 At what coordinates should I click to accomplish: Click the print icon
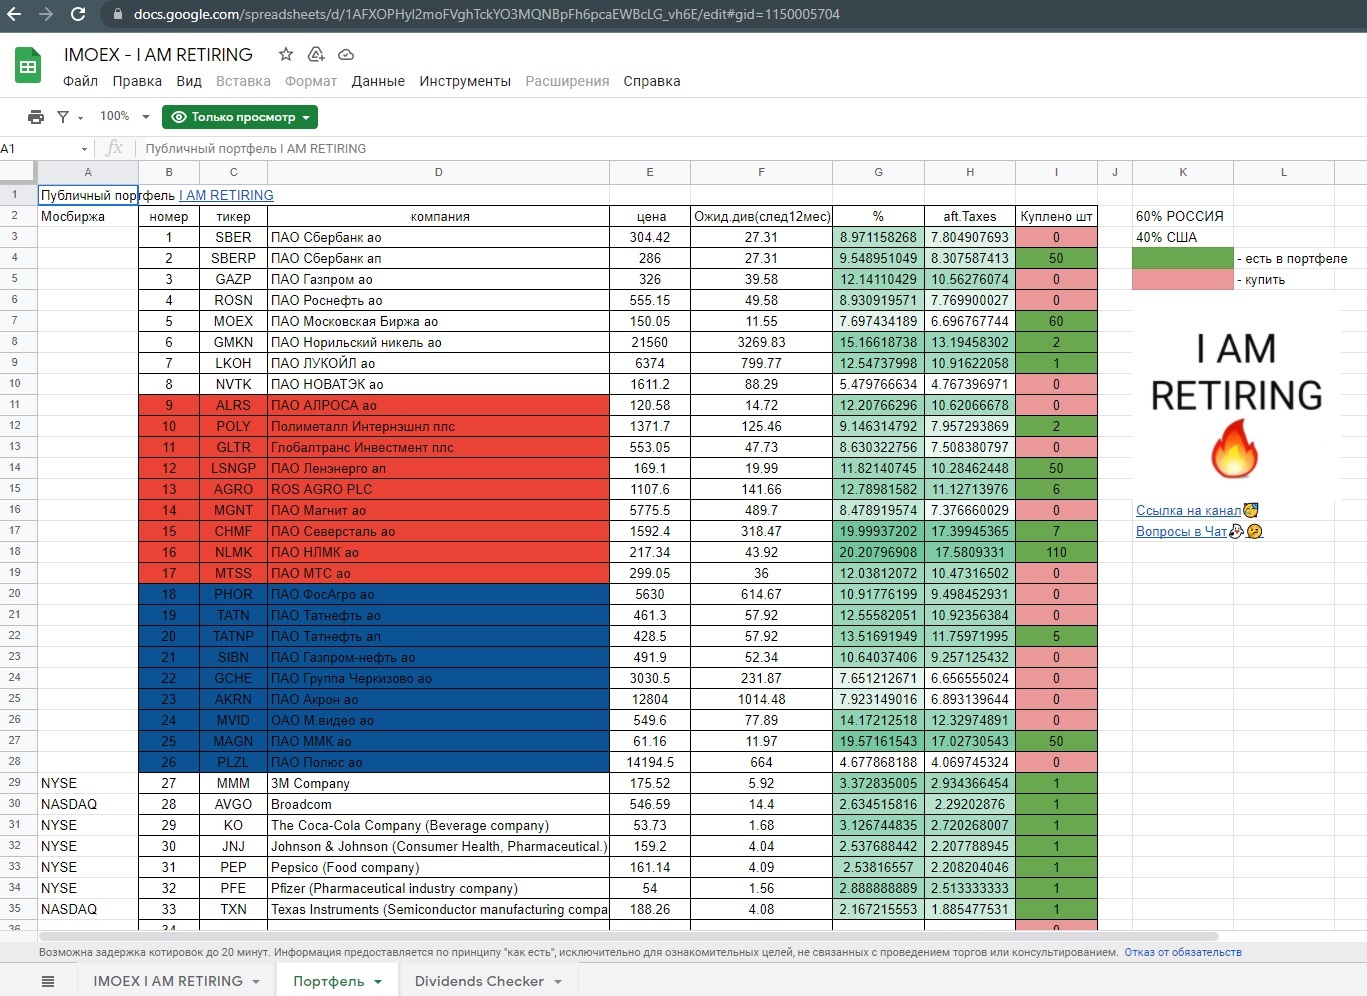pos(36,117)
